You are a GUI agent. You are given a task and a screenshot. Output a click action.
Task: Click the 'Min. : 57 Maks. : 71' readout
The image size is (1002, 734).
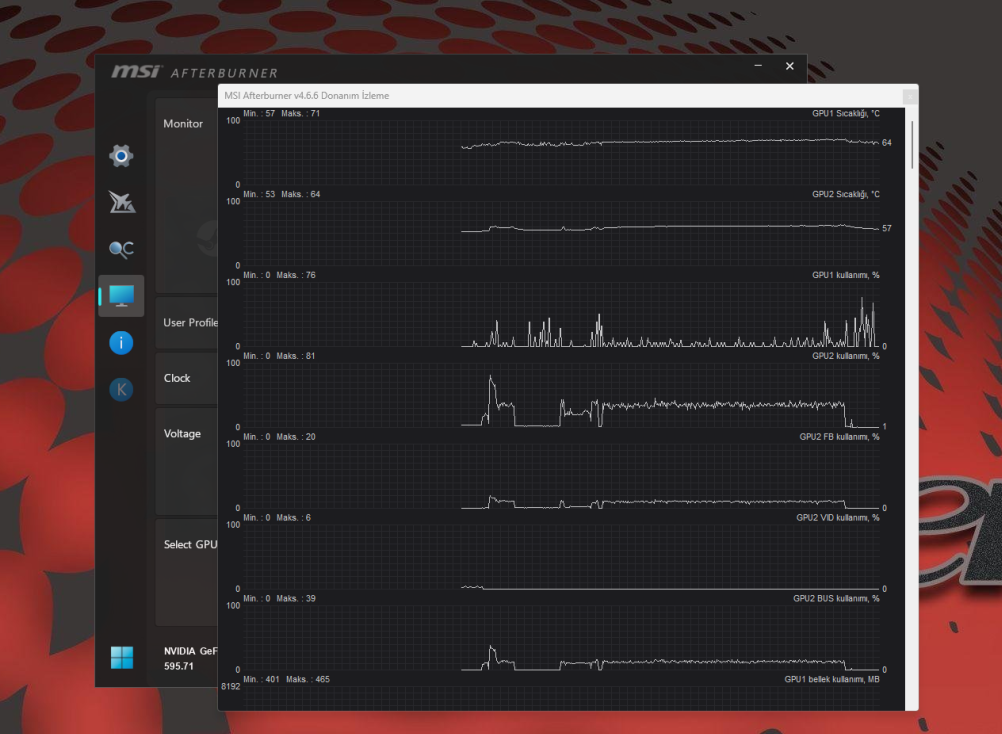(281, 113)
